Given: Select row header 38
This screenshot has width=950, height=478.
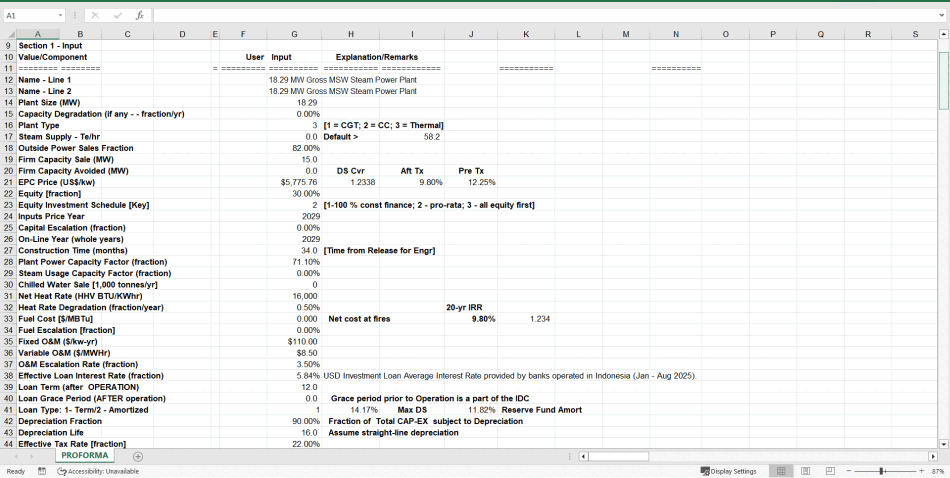Looking at the screenshot, I should (8, 376).
